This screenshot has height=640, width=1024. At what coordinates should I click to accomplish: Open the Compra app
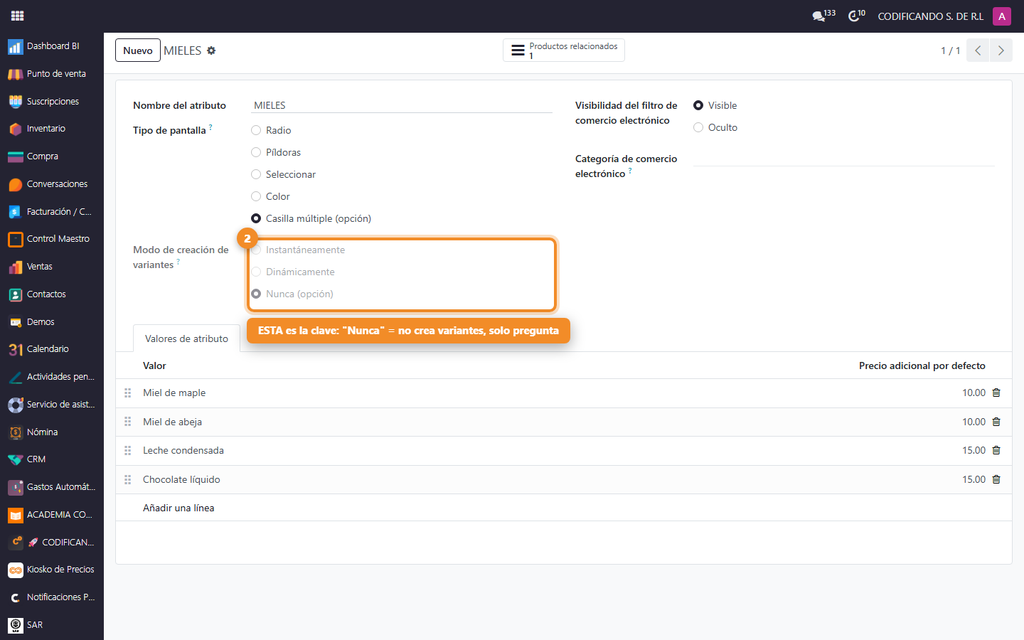52,156
